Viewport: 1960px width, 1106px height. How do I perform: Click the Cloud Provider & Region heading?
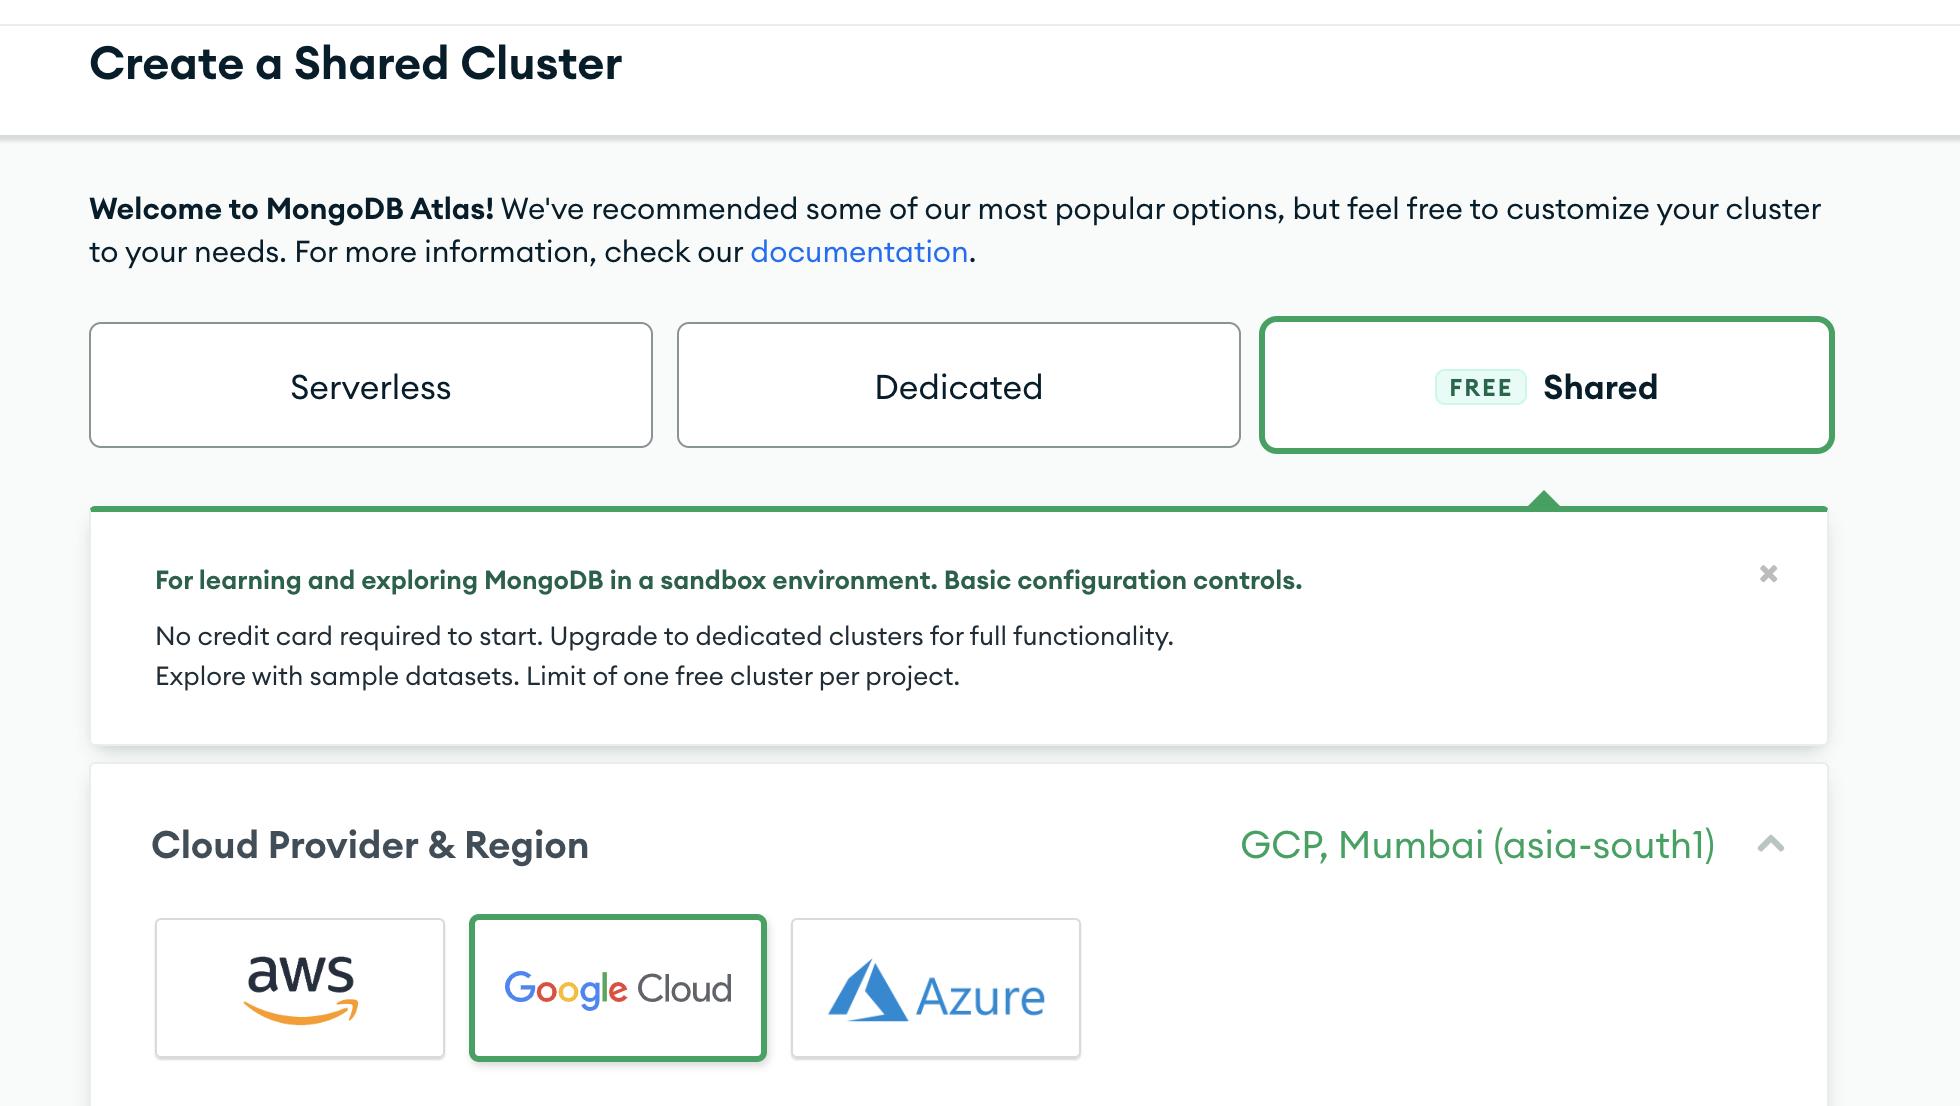click(x=370, y=845)
